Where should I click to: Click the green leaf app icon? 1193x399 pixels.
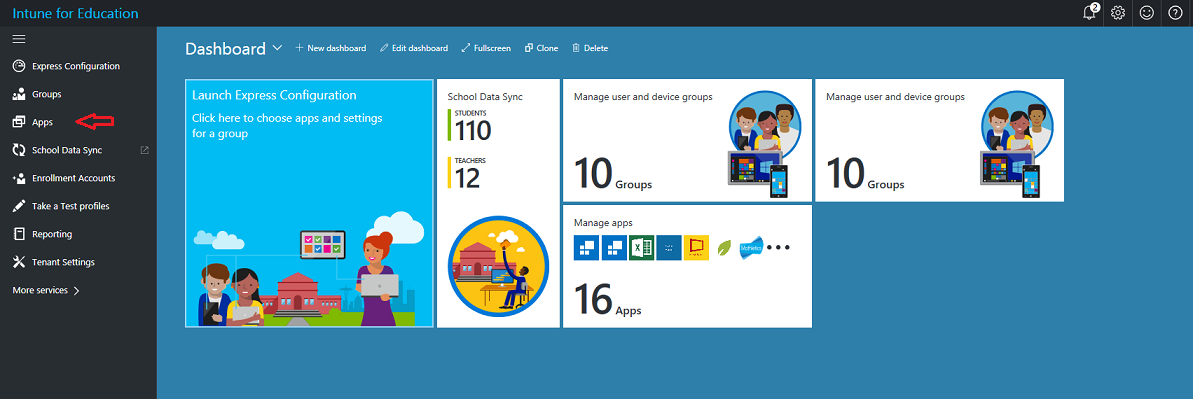coord(724,248)
